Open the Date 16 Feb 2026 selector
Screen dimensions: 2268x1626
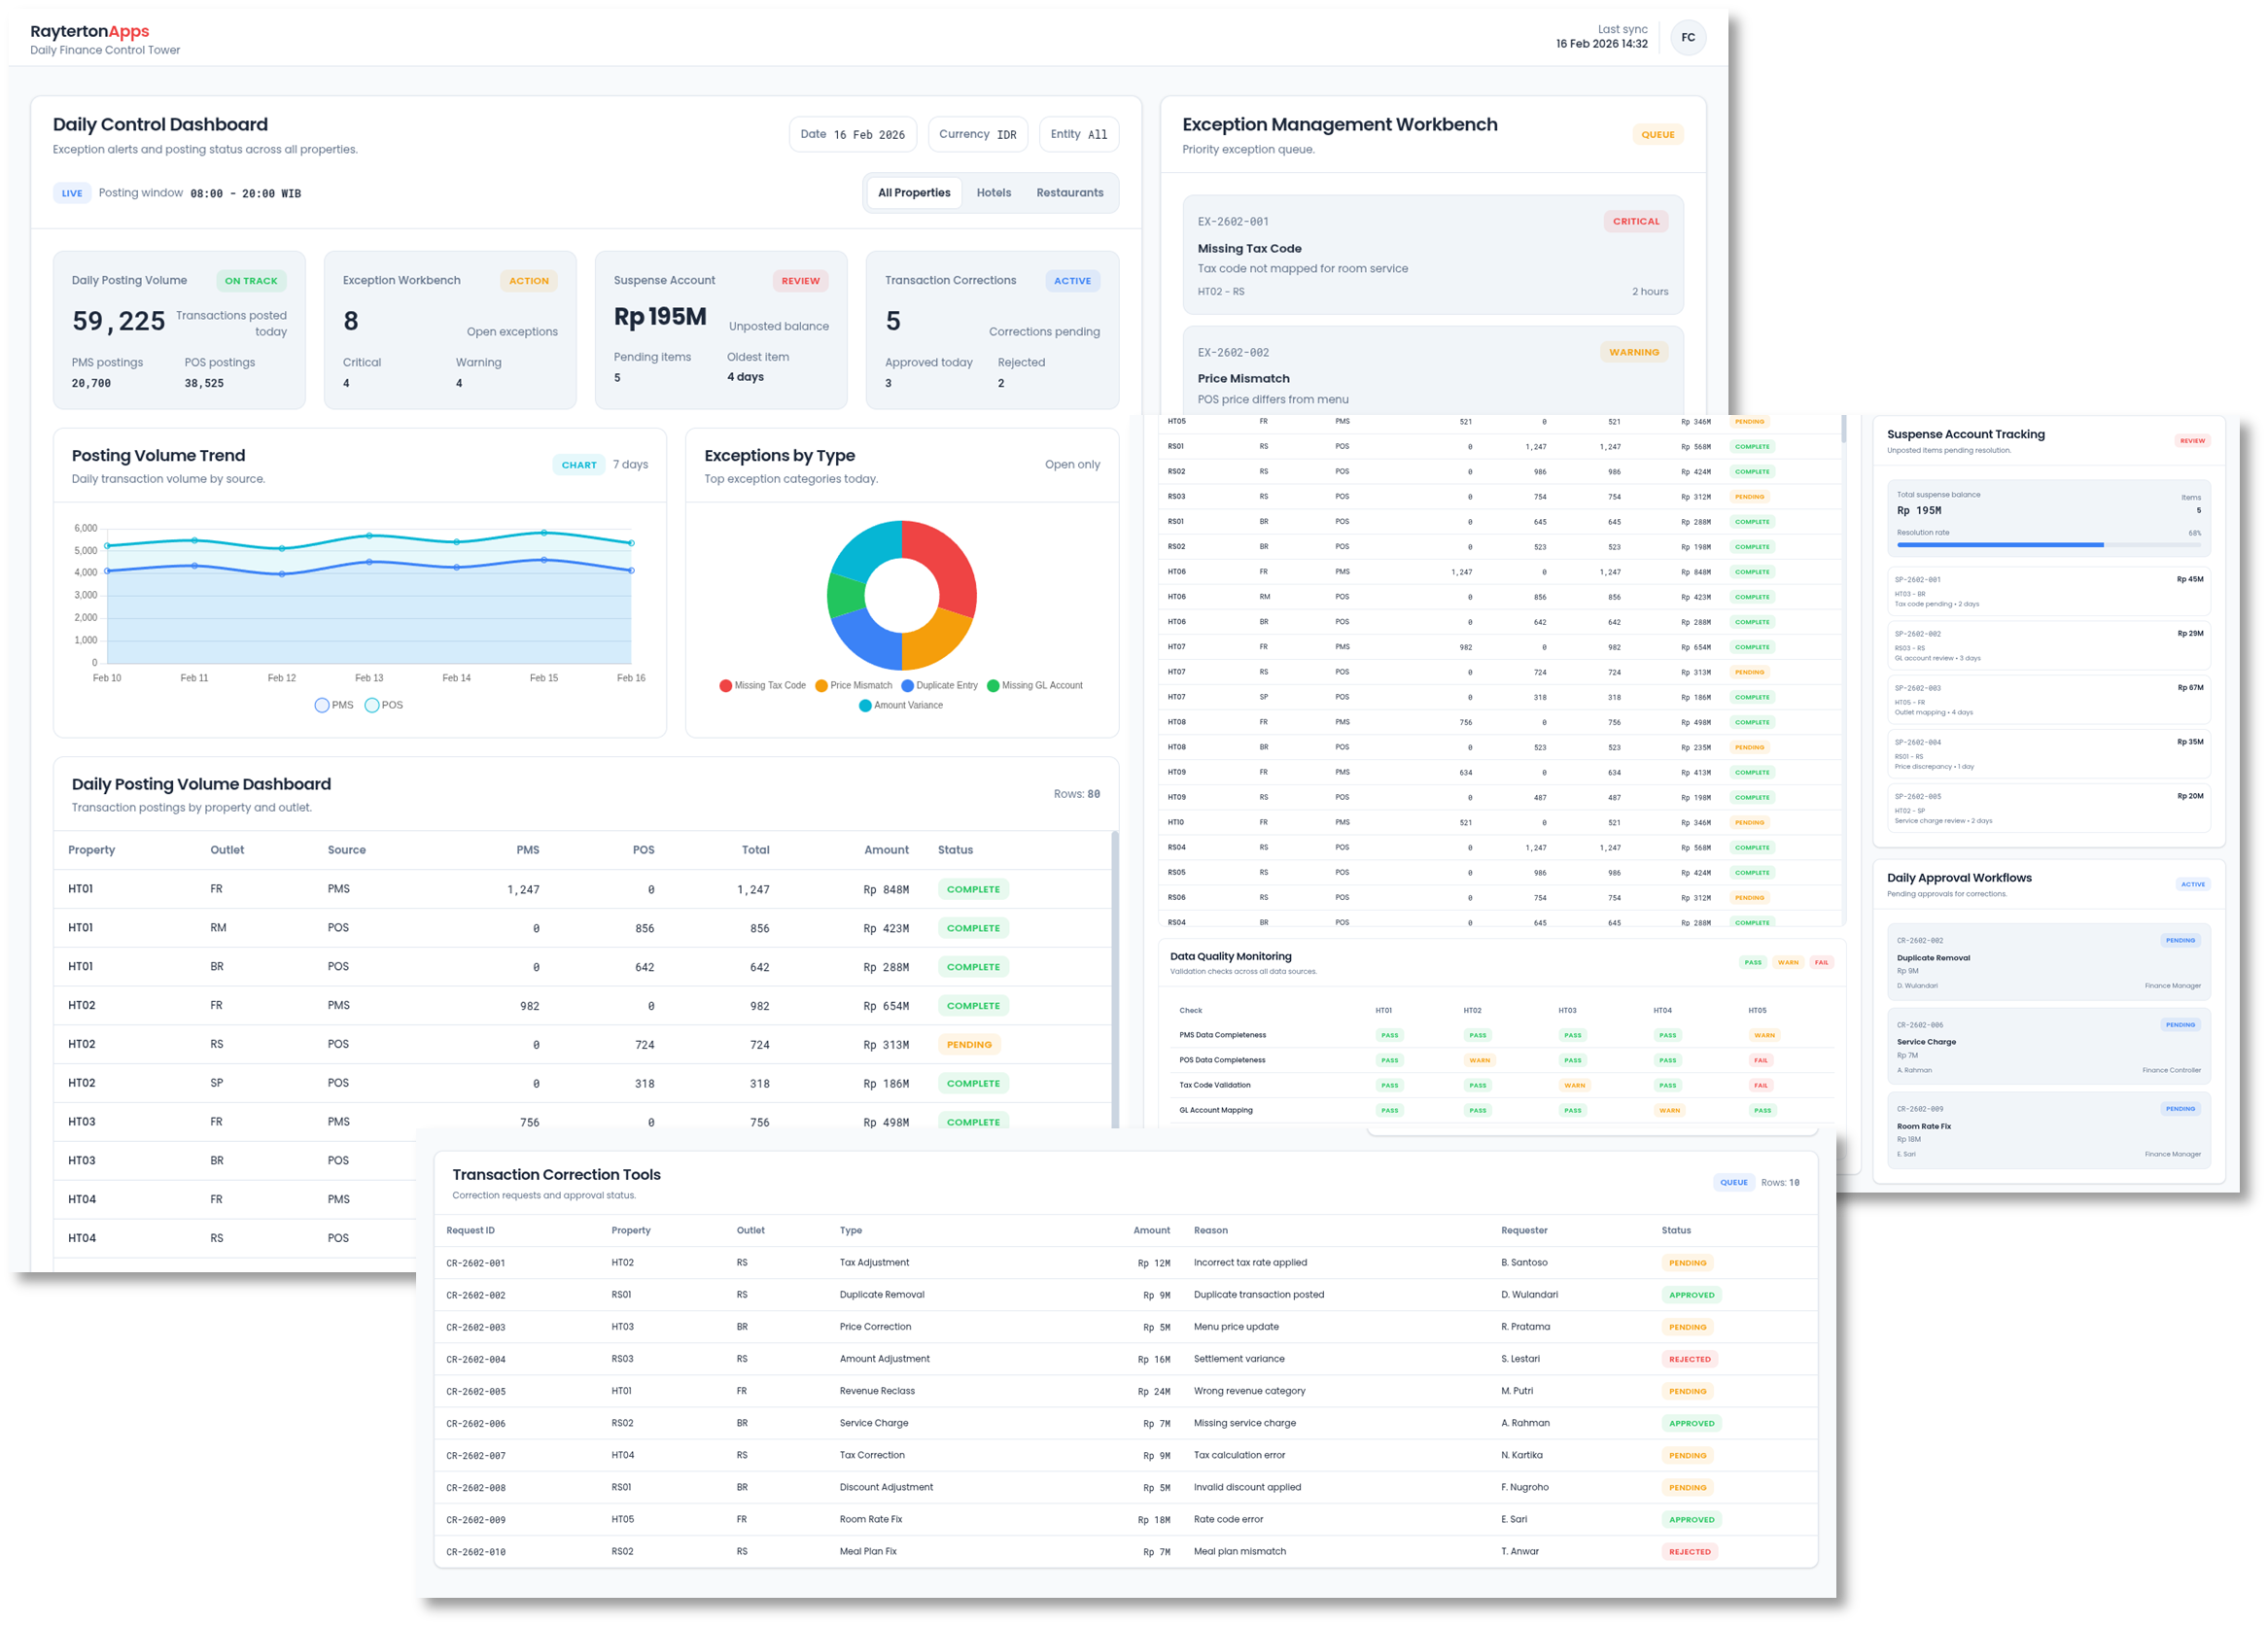852,134
